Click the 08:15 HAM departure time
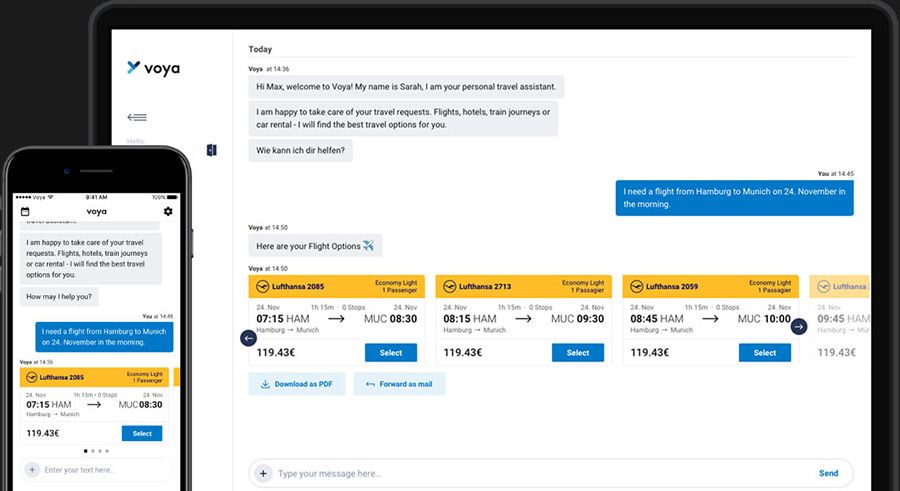 (470, 319)
